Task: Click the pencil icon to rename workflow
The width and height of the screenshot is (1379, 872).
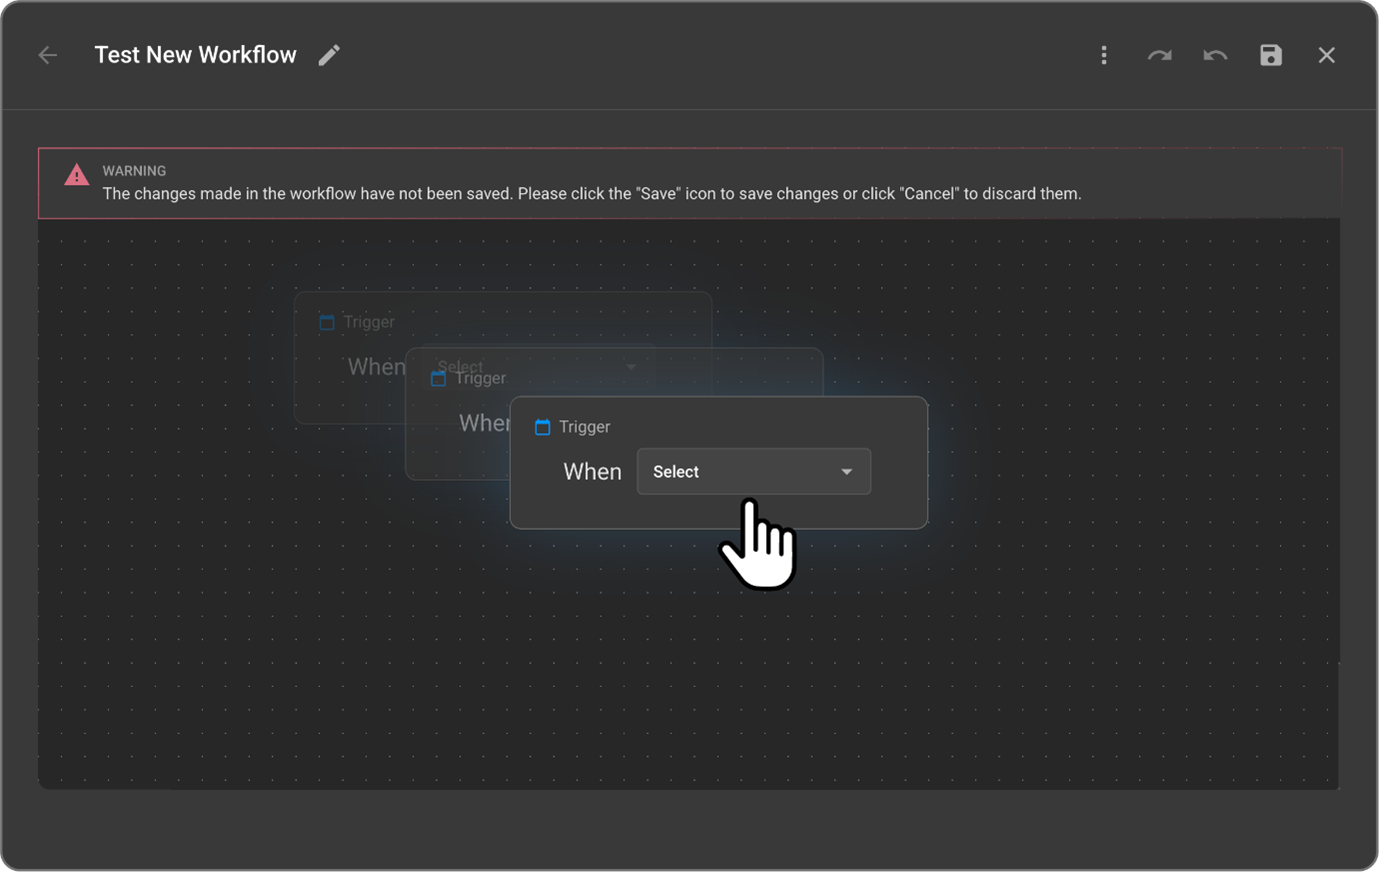Action: (x=329, y=55)
